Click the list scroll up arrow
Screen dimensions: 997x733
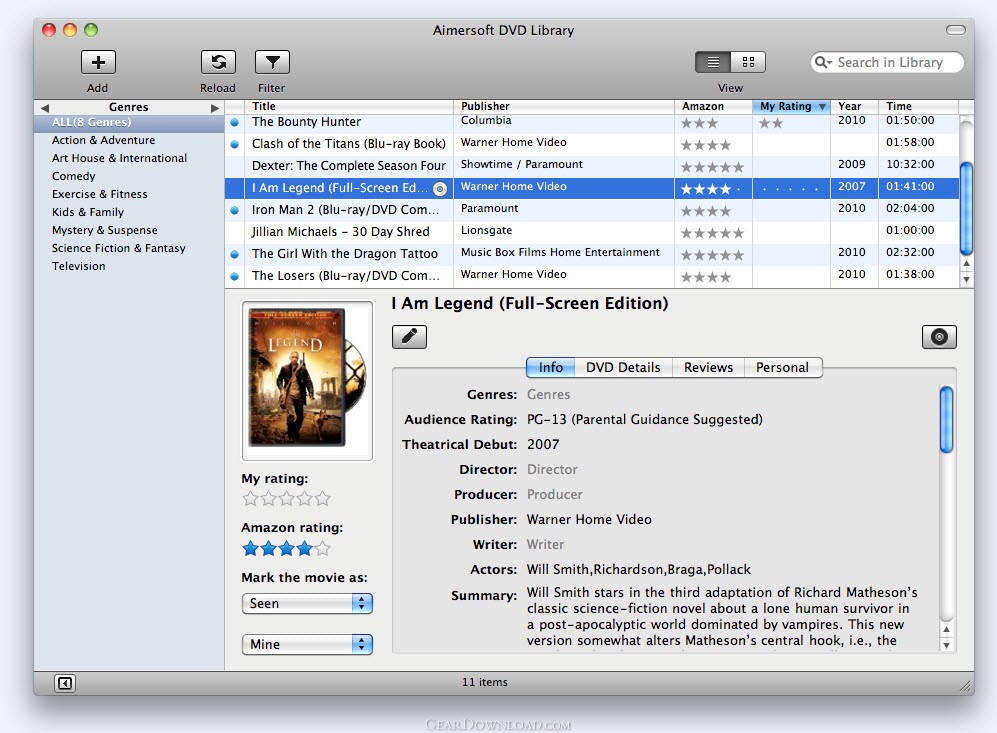966,263
